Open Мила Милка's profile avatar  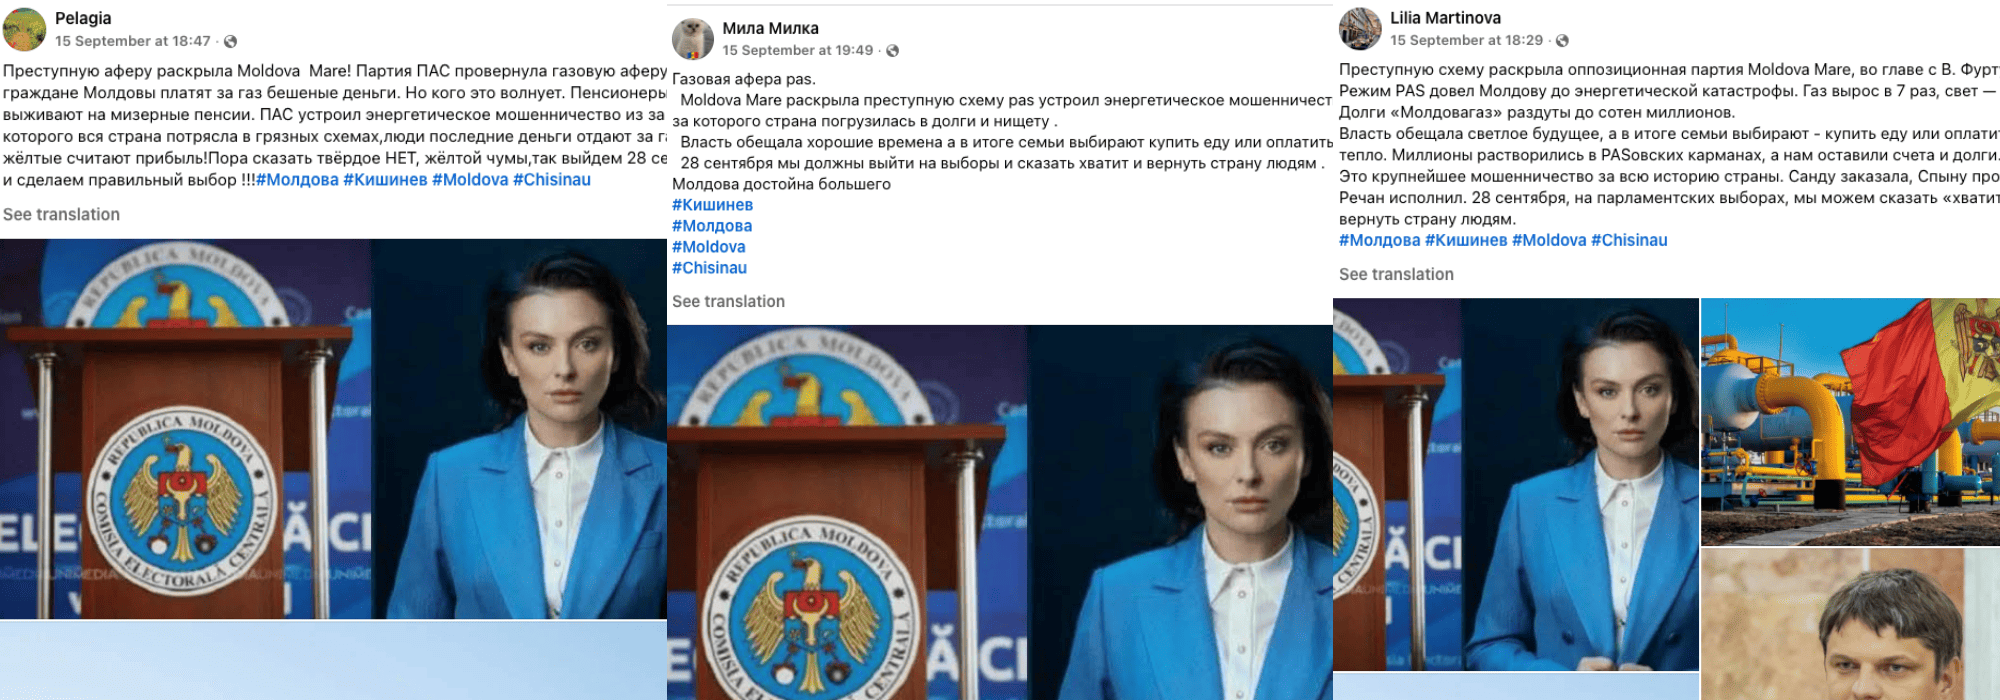(x=692, y=39)
